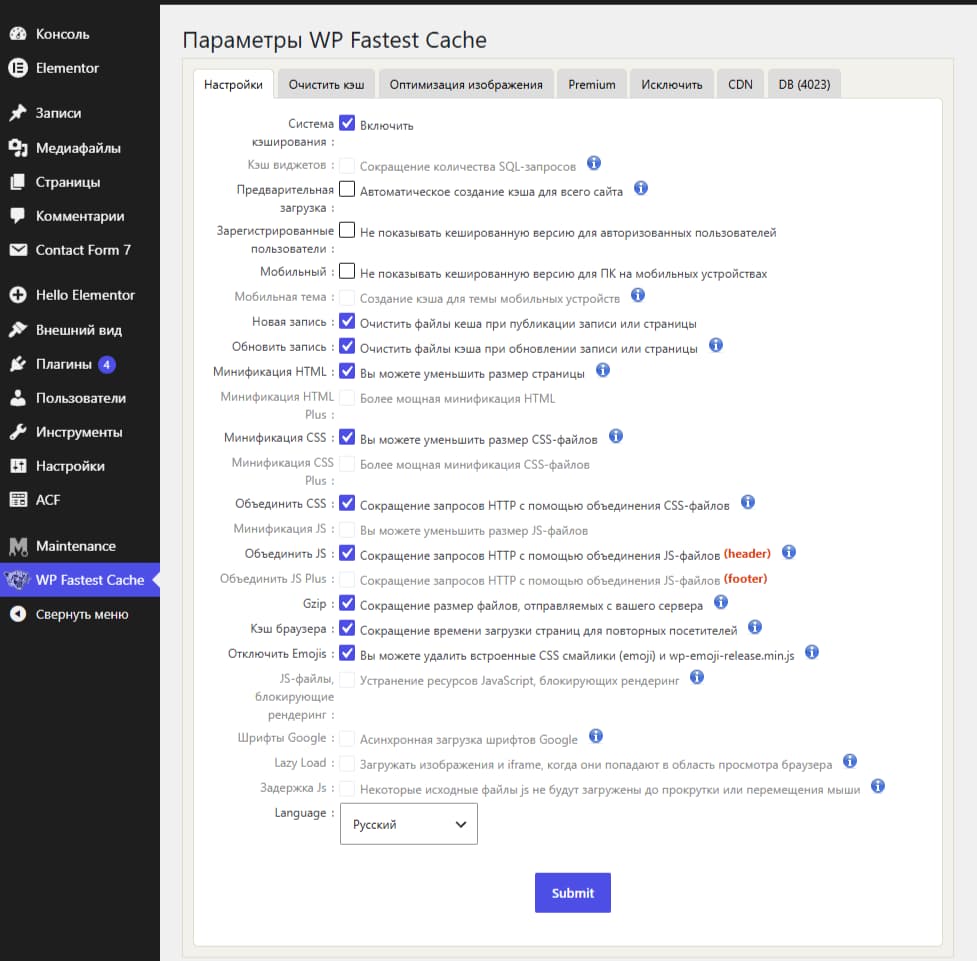This screenshot has height=961, width=977.
Task: Uncheck Объединить CSS checkbox
Action: [x=347, y=503]
